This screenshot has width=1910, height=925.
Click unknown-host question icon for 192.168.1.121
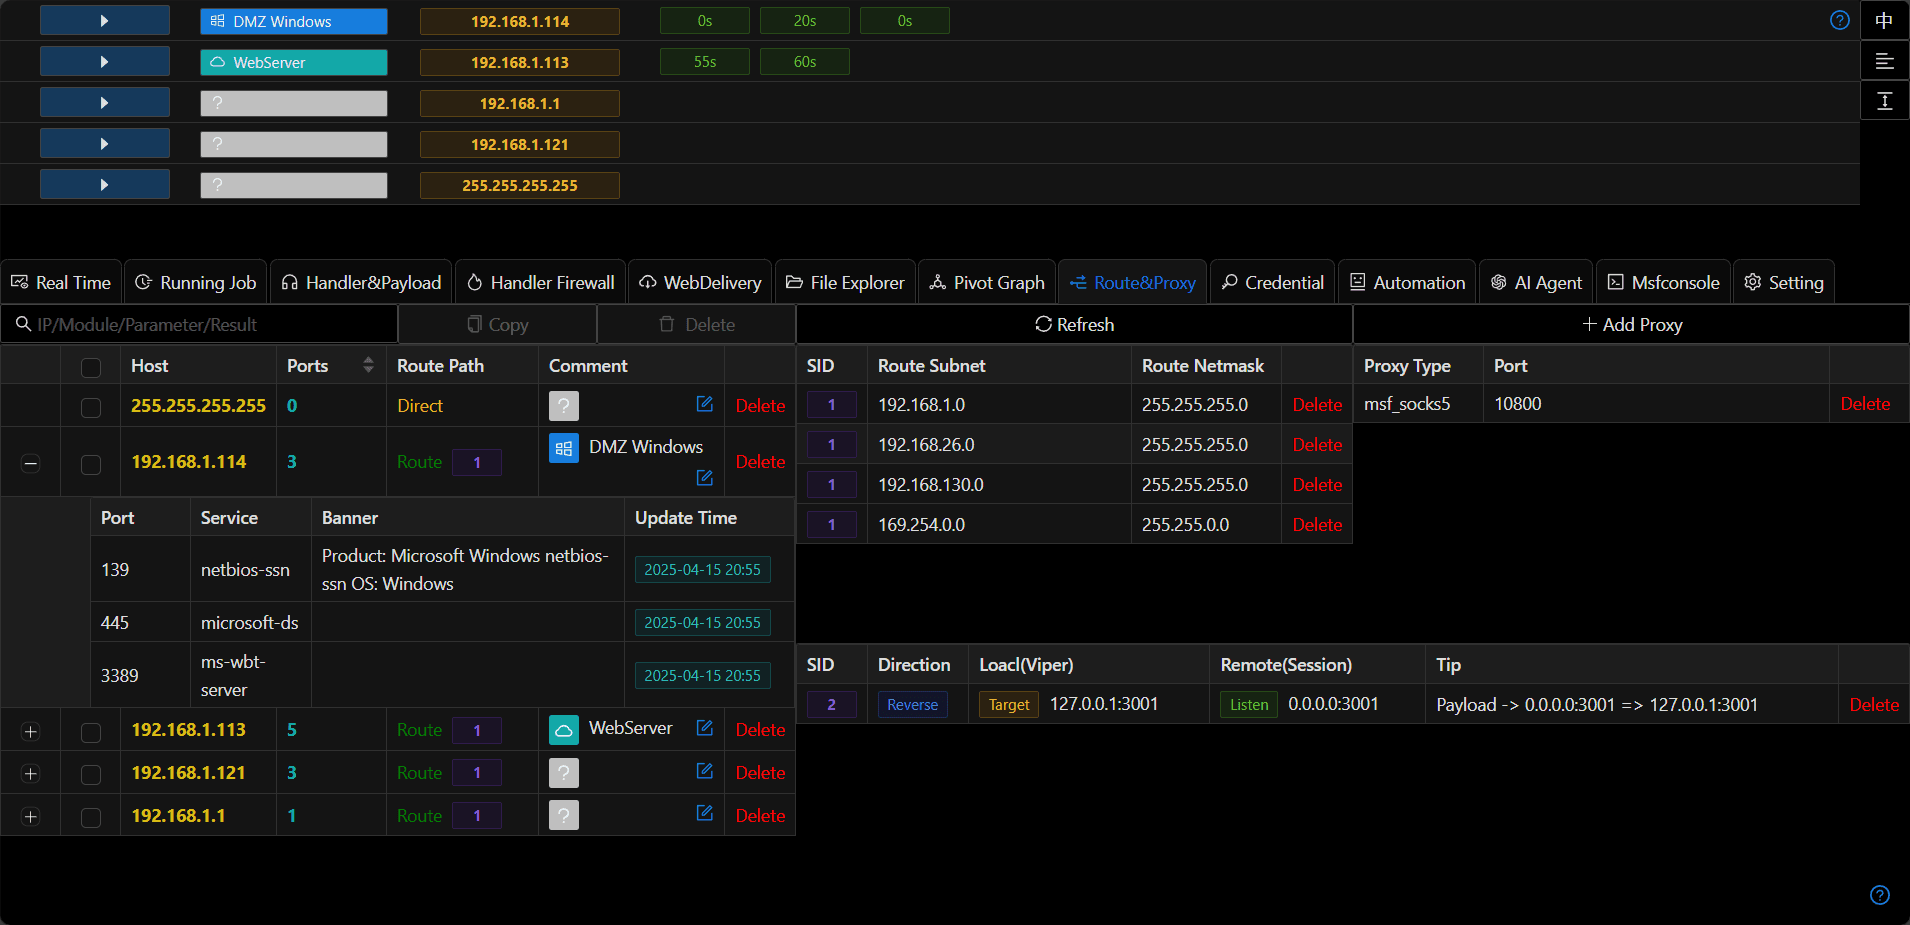[x=564, y=773]
